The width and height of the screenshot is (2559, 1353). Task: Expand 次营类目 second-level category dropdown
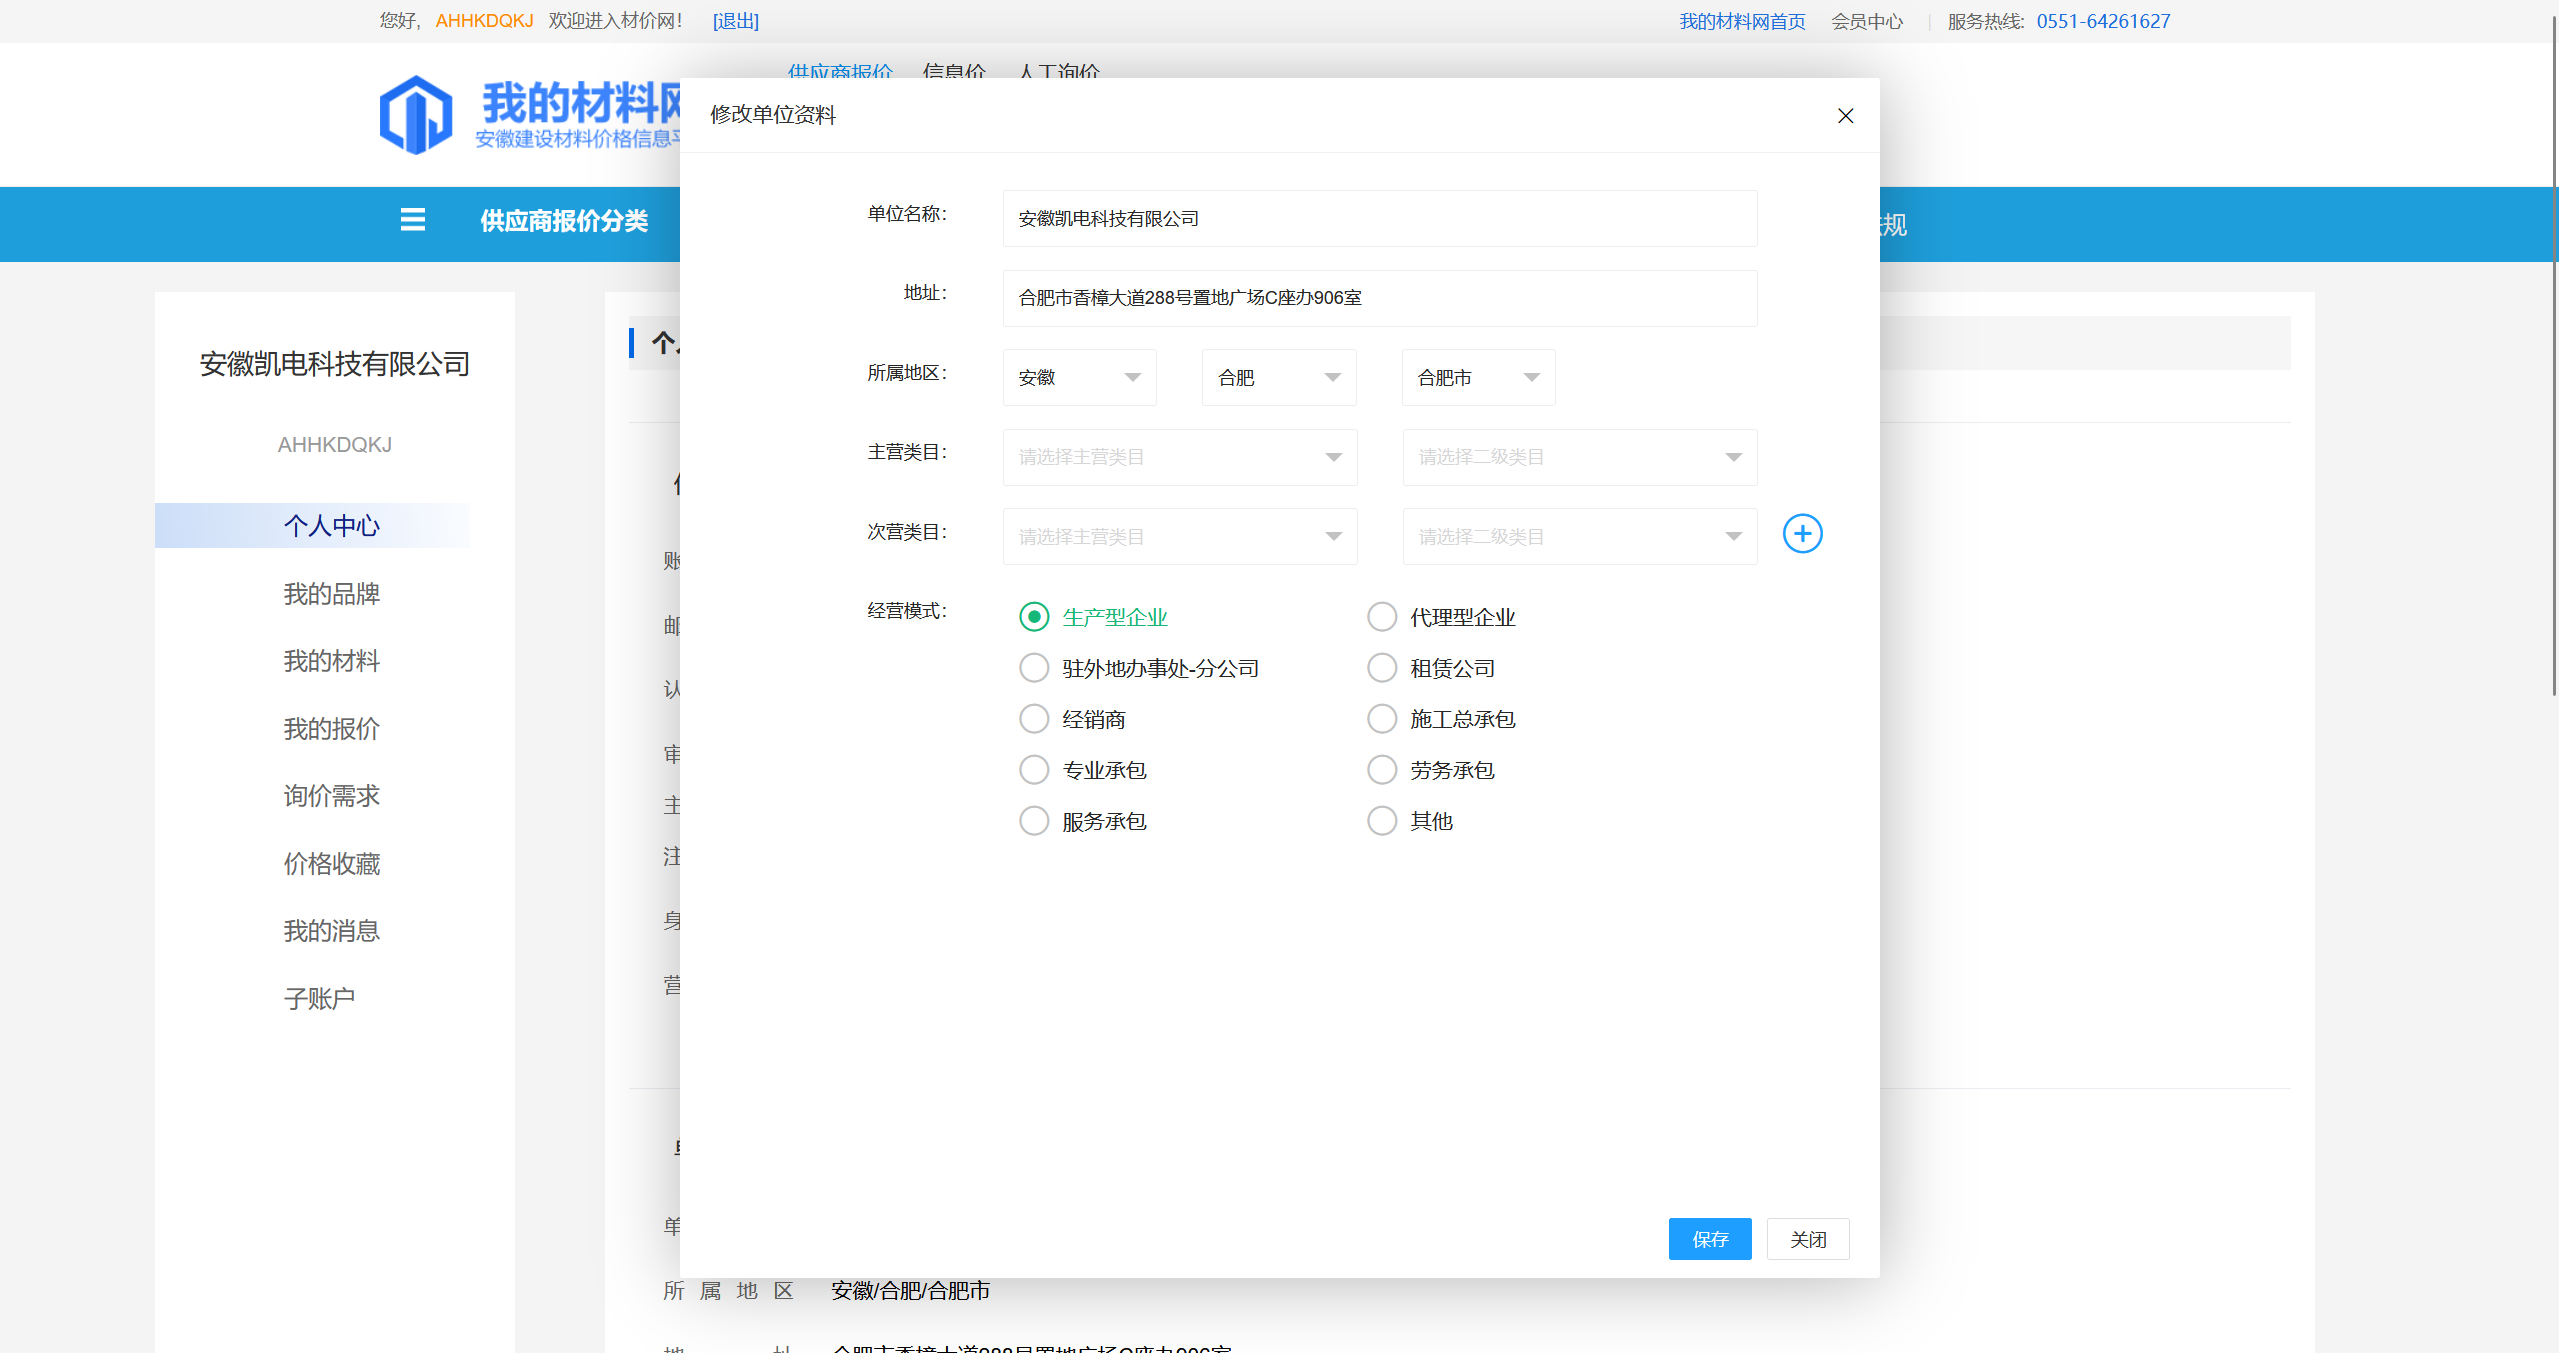tap(1579, 537)
